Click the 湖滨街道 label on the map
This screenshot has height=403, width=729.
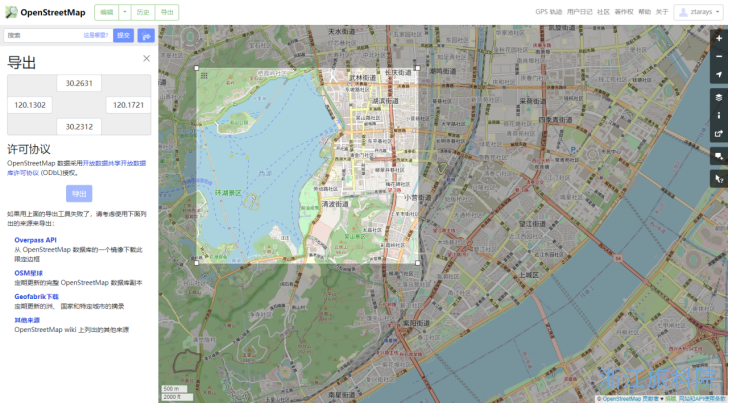point(385,100)
